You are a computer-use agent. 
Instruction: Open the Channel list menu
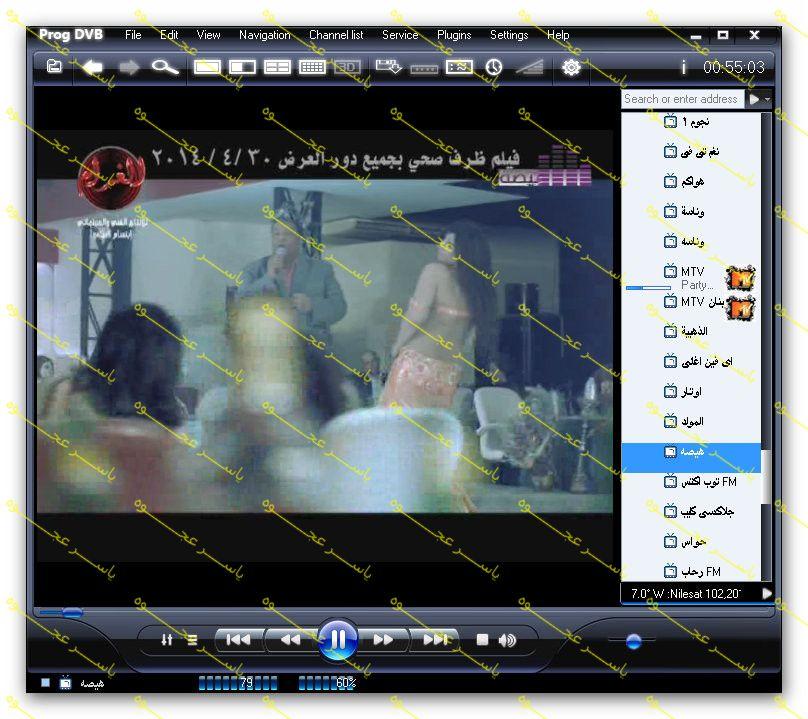[336, 35]
